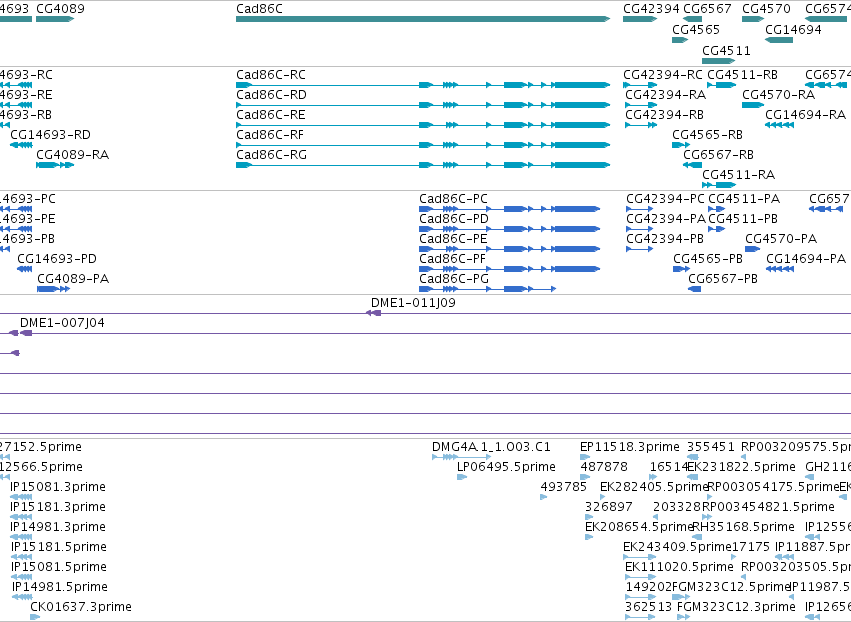851x622 pixels.
Task: Select the CG4511-RB transcript label
Action: pyautogui.click(x=742, y=74)
